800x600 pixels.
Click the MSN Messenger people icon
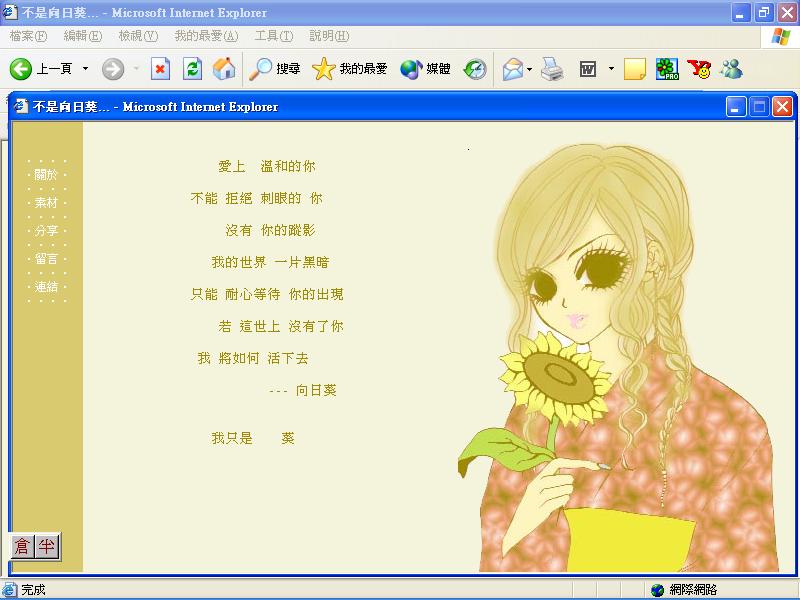732,69
